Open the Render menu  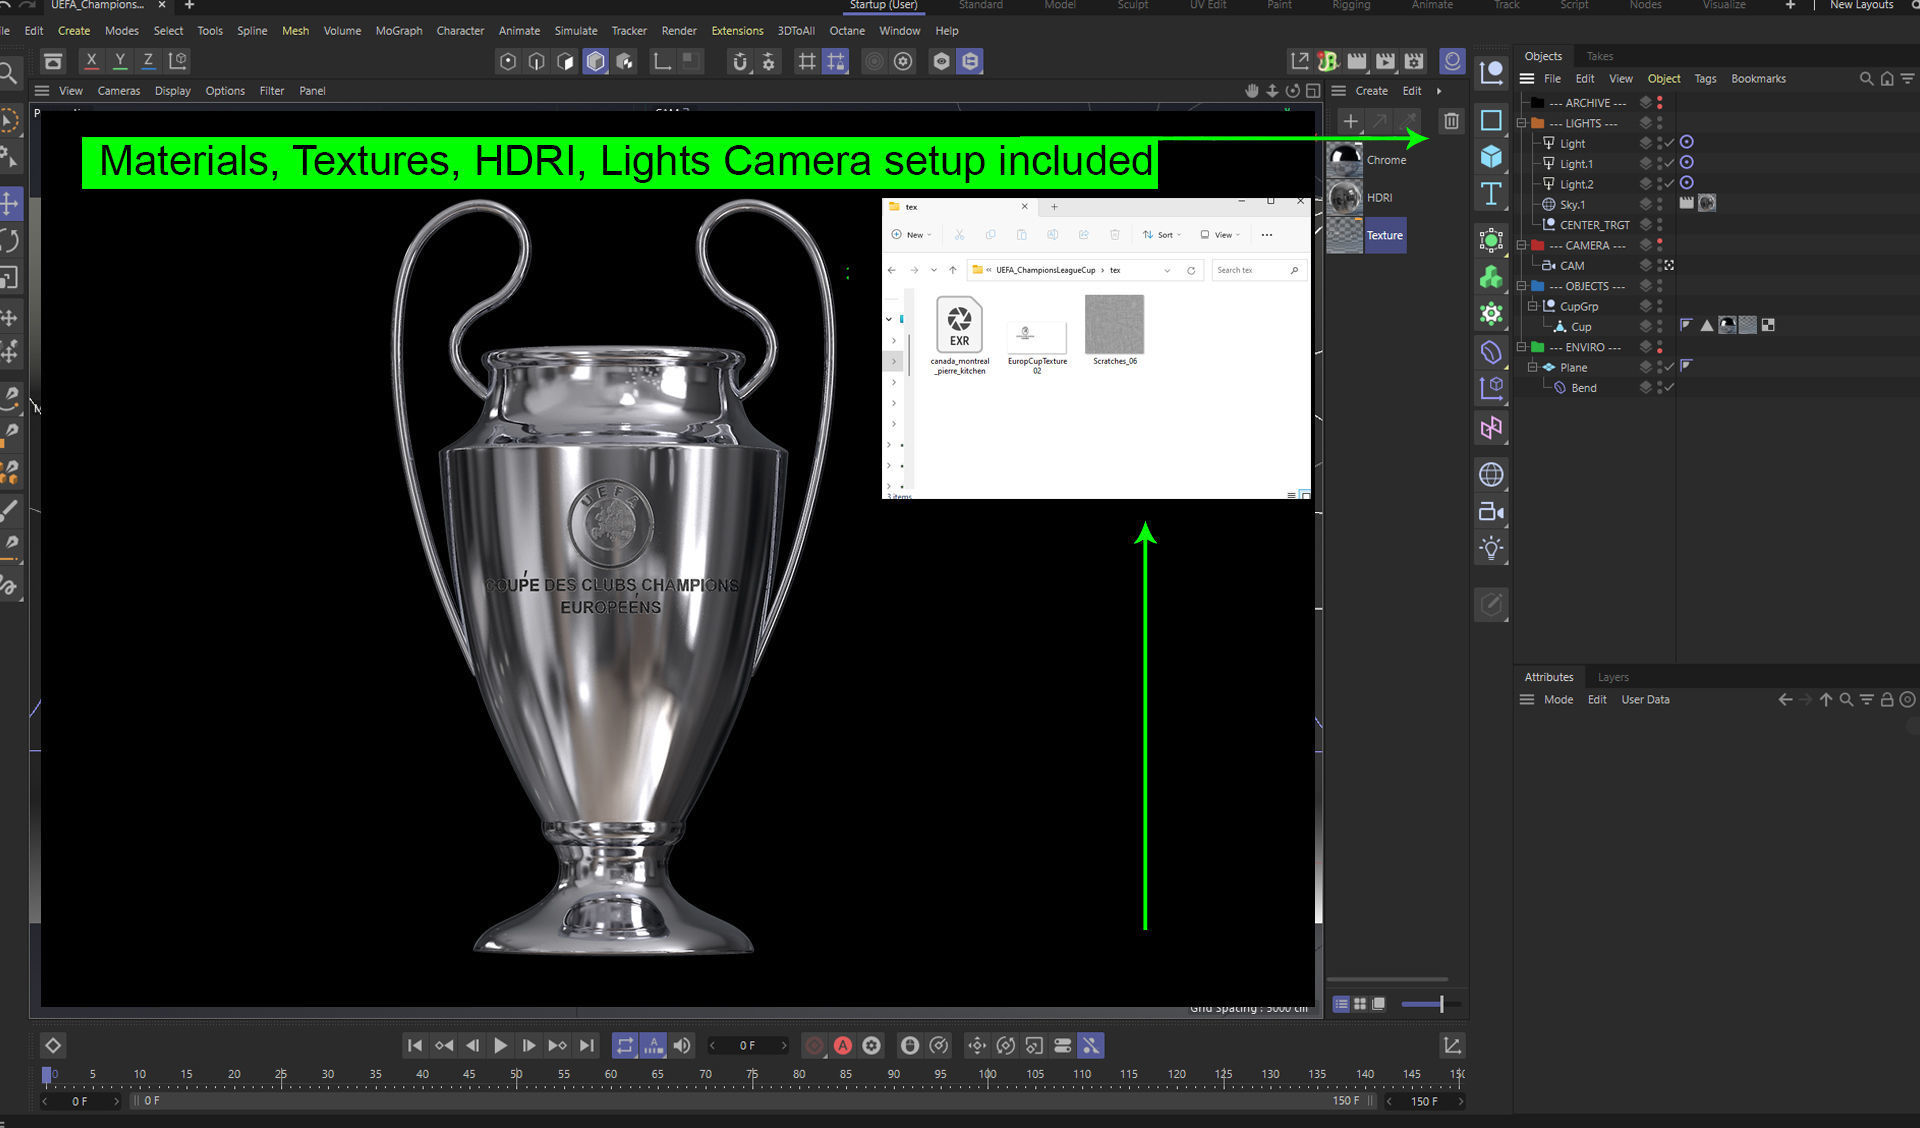click(x=679, y=31)
